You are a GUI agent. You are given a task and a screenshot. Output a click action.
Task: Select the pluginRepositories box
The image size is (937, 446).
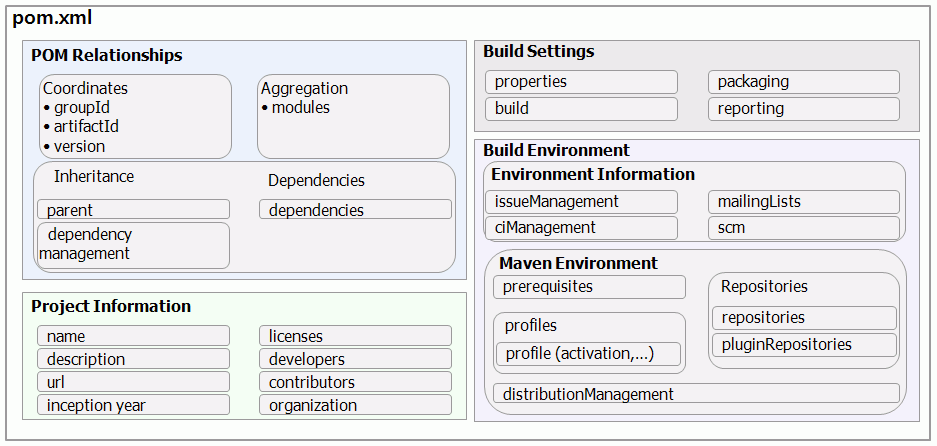804,345
